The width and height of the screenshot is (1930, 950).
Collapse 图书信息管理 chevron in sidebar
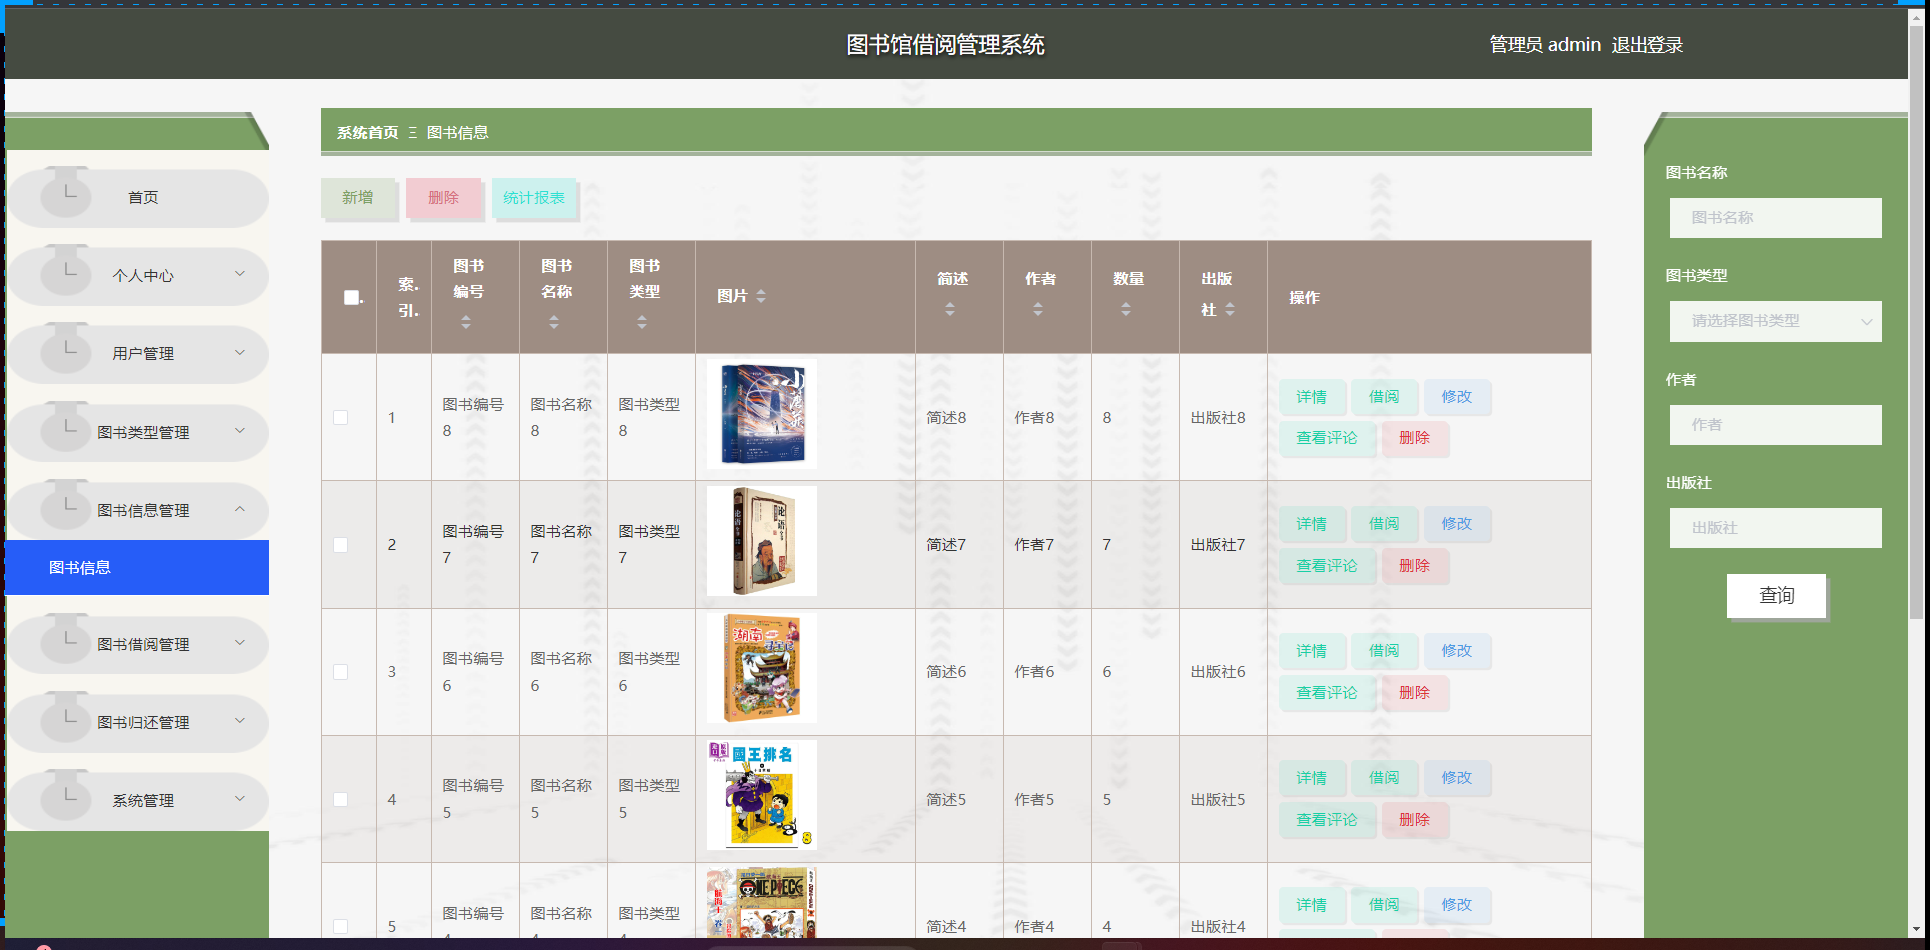[x=240, y=509]
